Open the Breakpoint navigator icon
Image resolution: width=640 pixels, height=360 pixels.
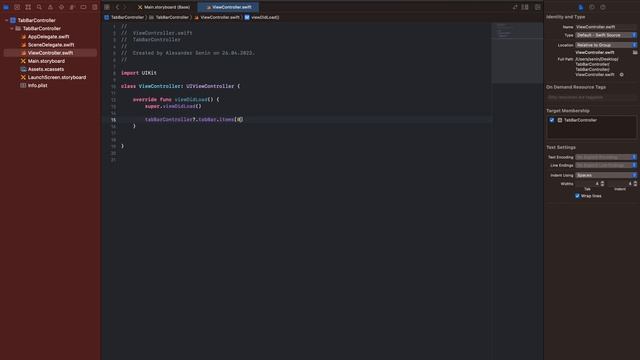[83, 7]
